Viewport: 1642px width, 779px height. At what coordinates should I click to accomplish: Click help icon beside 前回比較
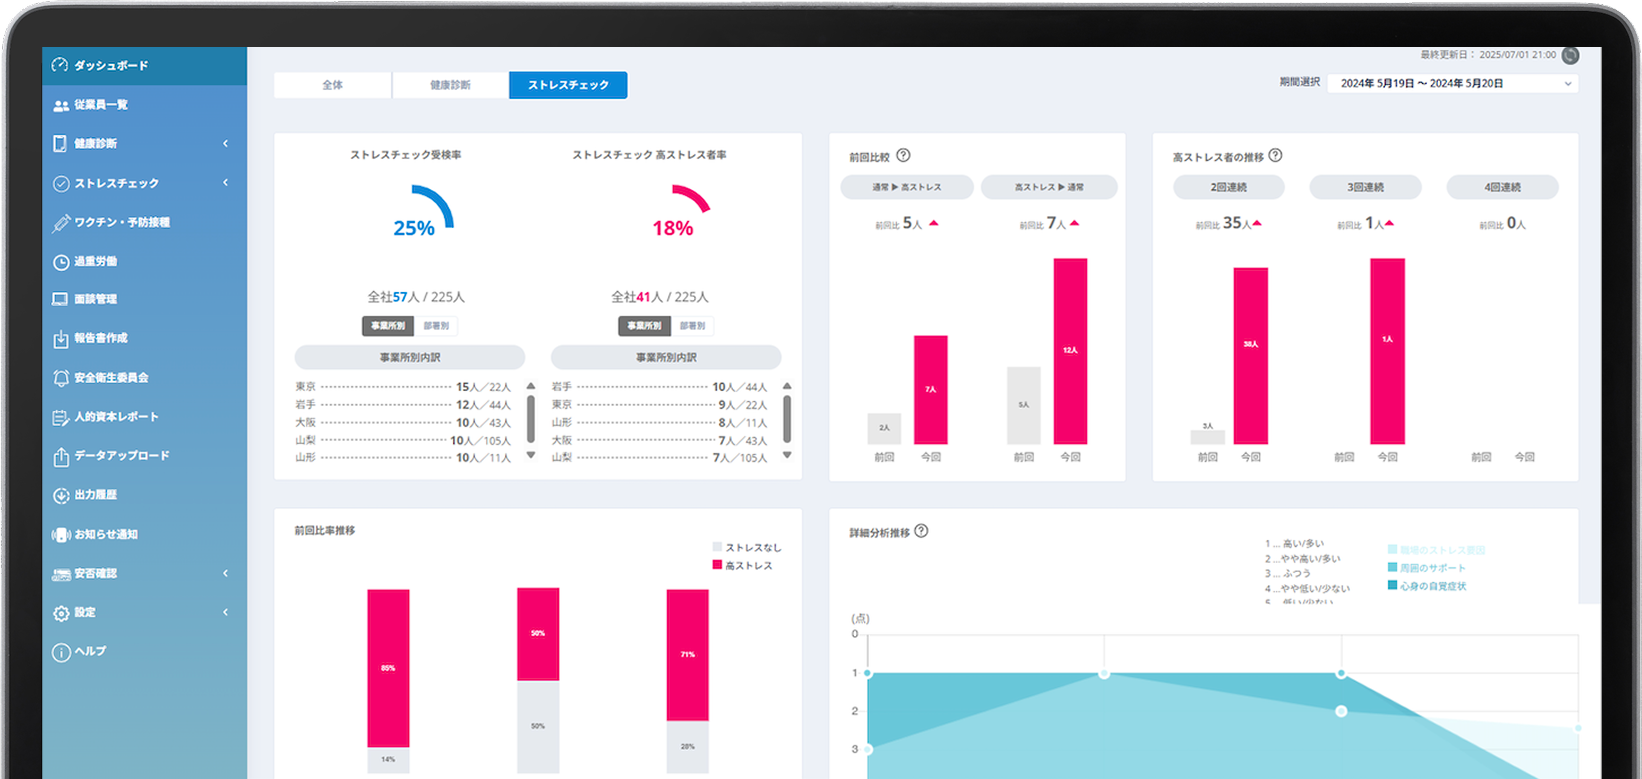pos(903,156)
